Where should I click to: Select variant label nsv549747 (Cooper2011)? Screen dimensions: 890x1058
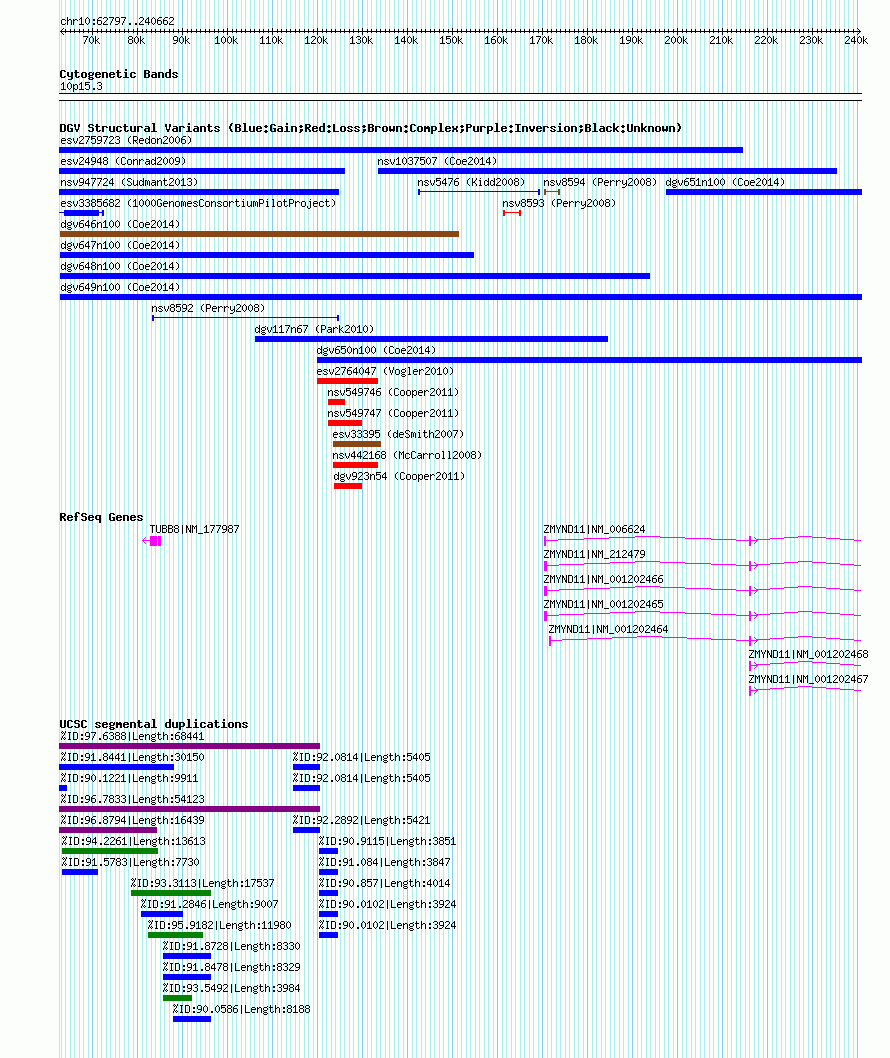(393, 413)
